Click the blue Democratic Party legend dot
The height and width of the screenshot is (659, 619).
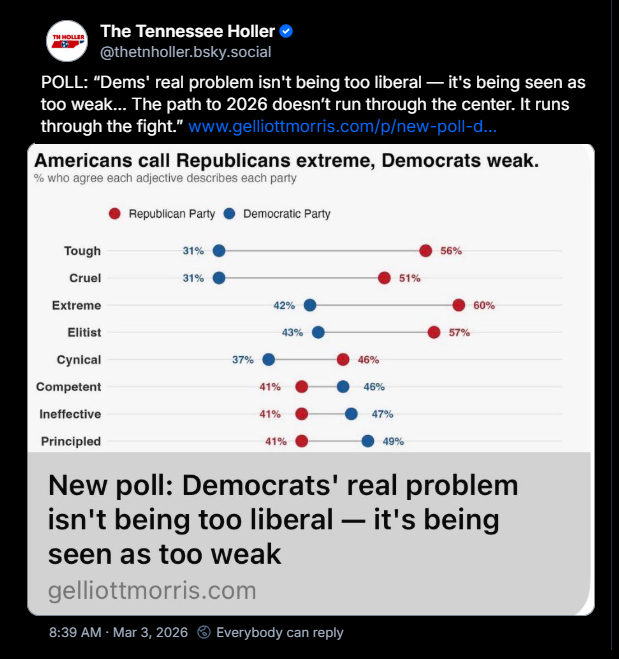pyautogui.click(x=230, y=213)
